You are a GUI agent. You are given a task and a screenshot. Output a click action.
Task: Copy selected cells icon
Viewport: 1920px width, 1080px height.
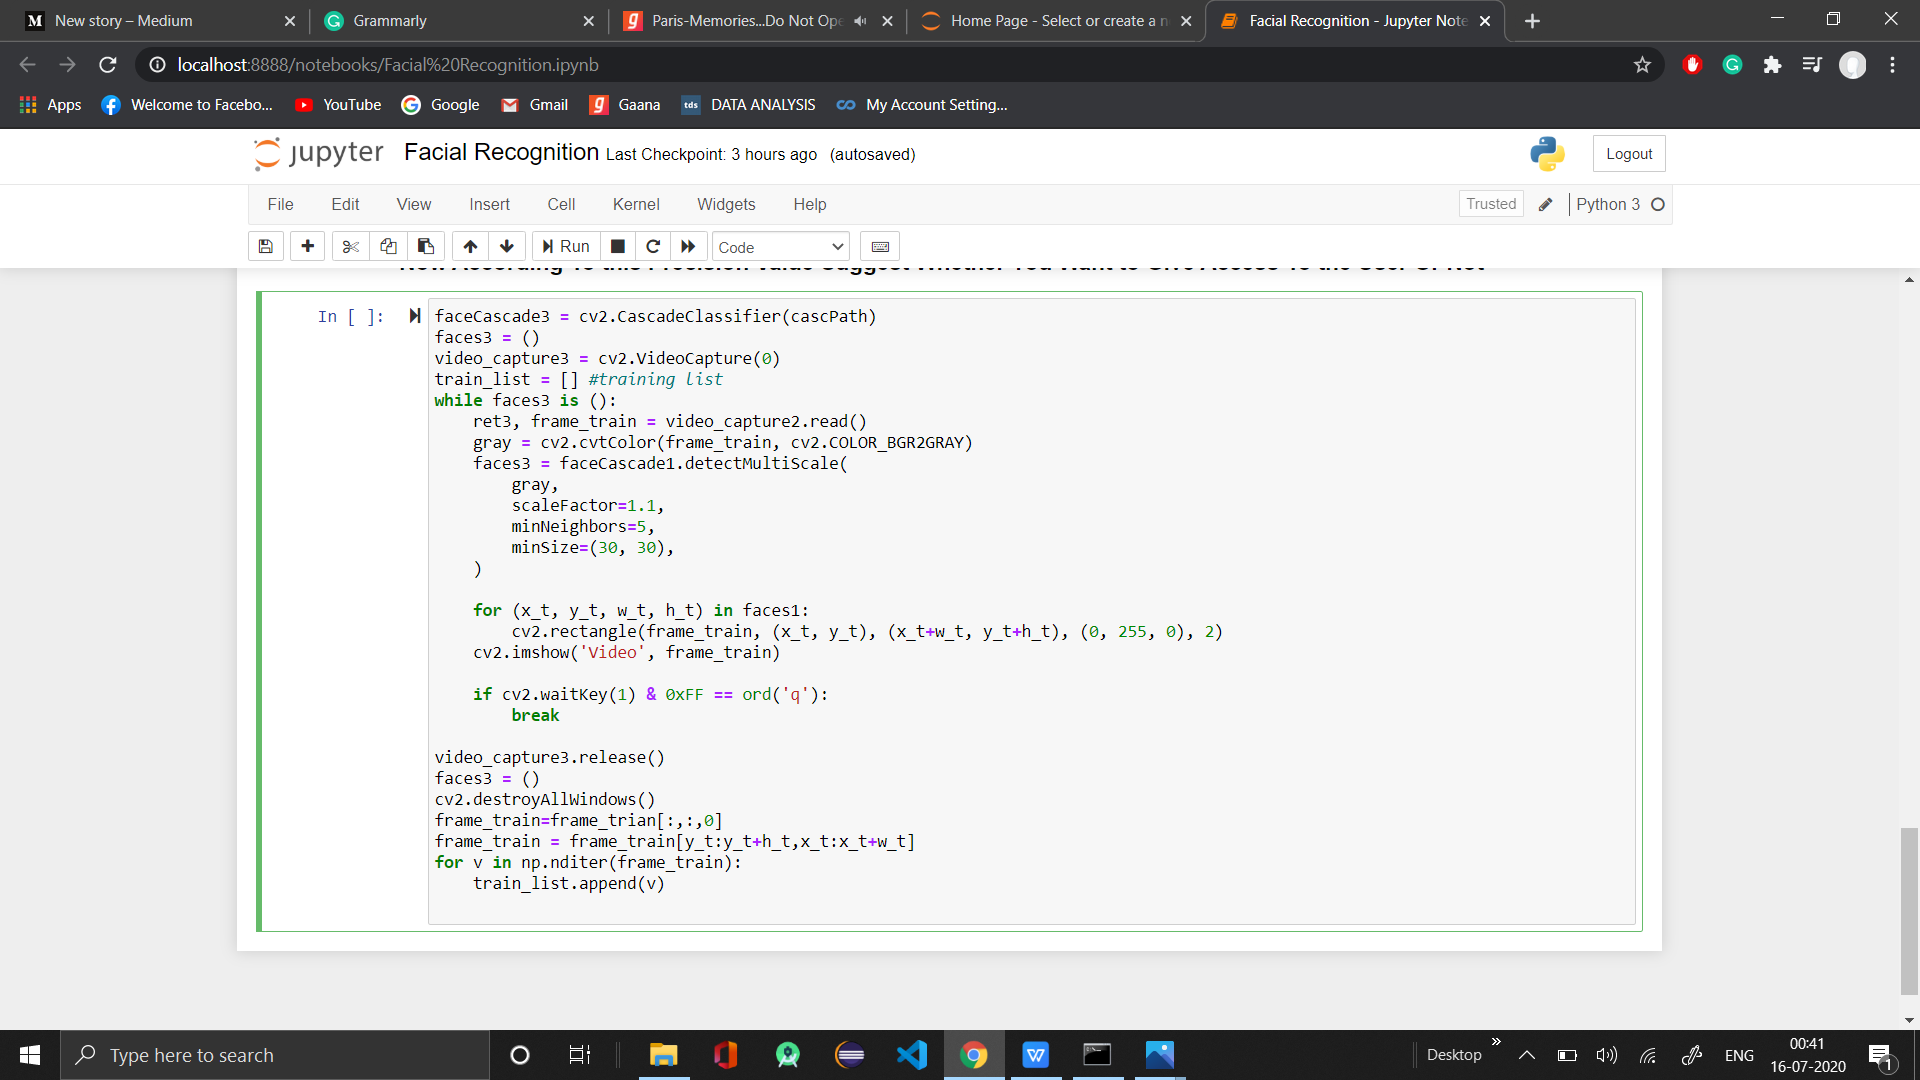388,247
